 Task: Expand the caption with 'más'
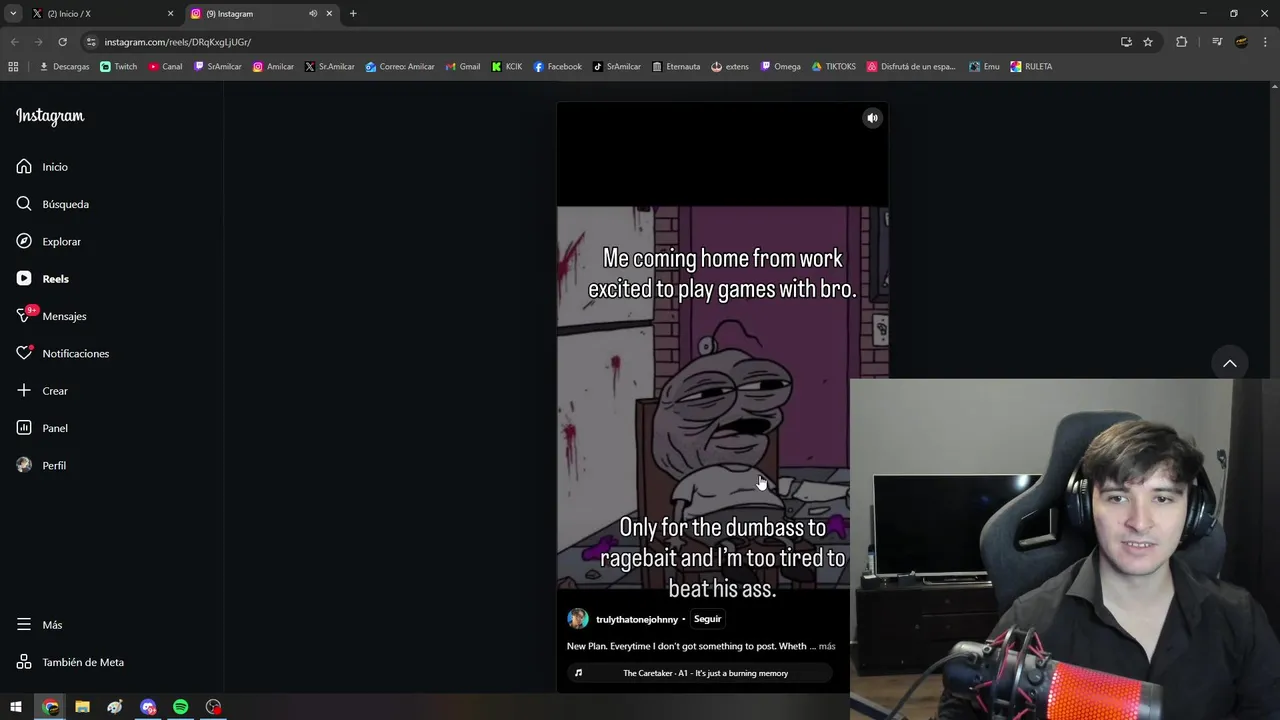[827, 646]
